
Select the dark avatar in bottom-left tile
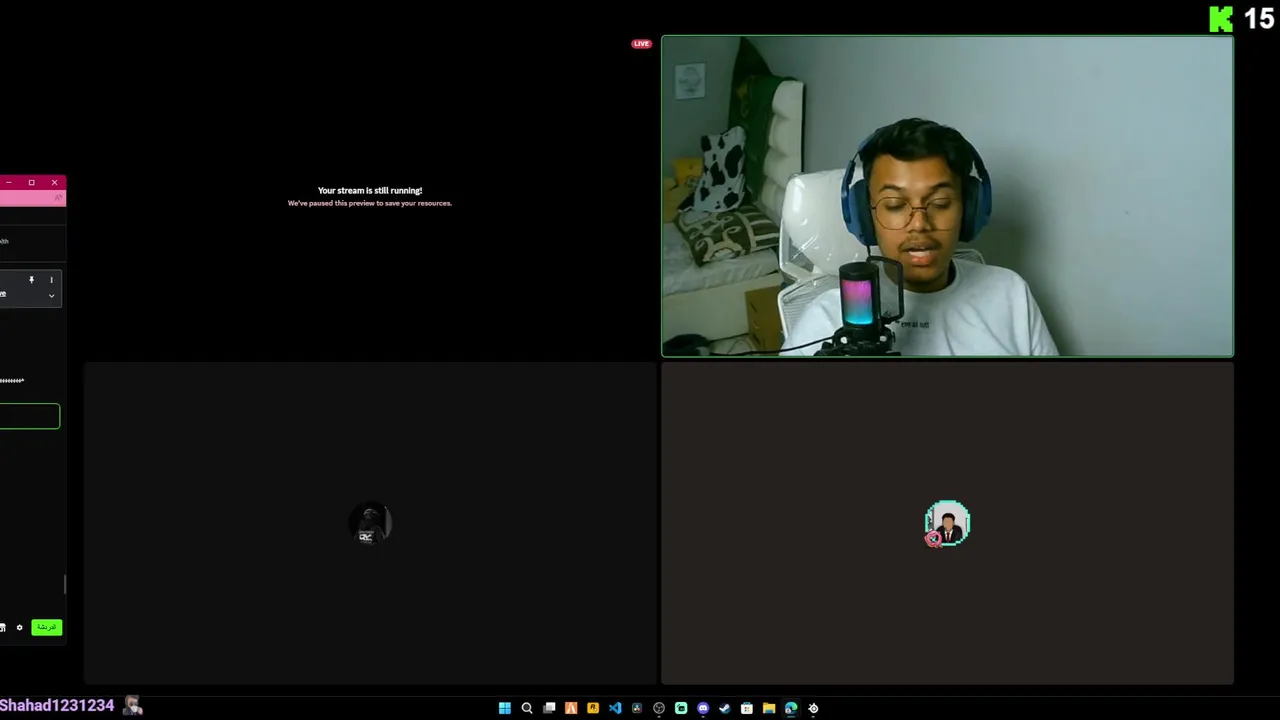370,524
